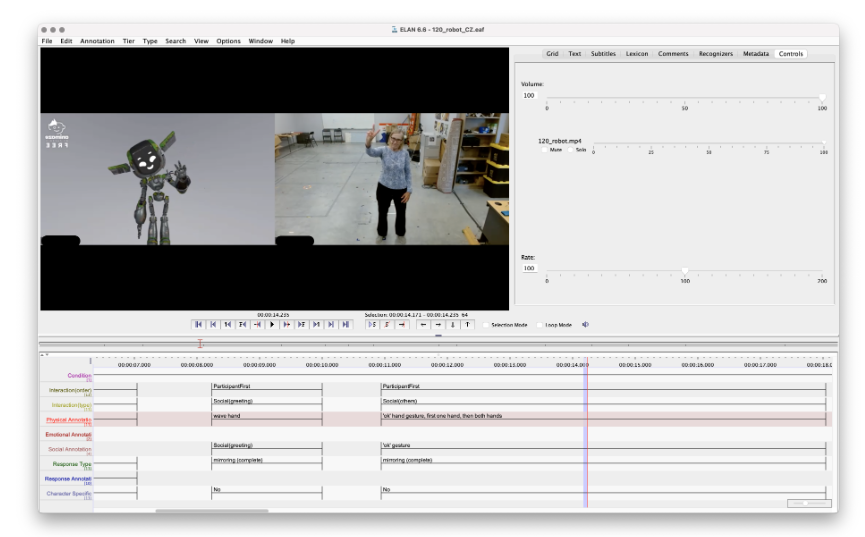Switch to the Subtitles tab
This screenshot has width=865, height=537.
[x=603, y=53]
